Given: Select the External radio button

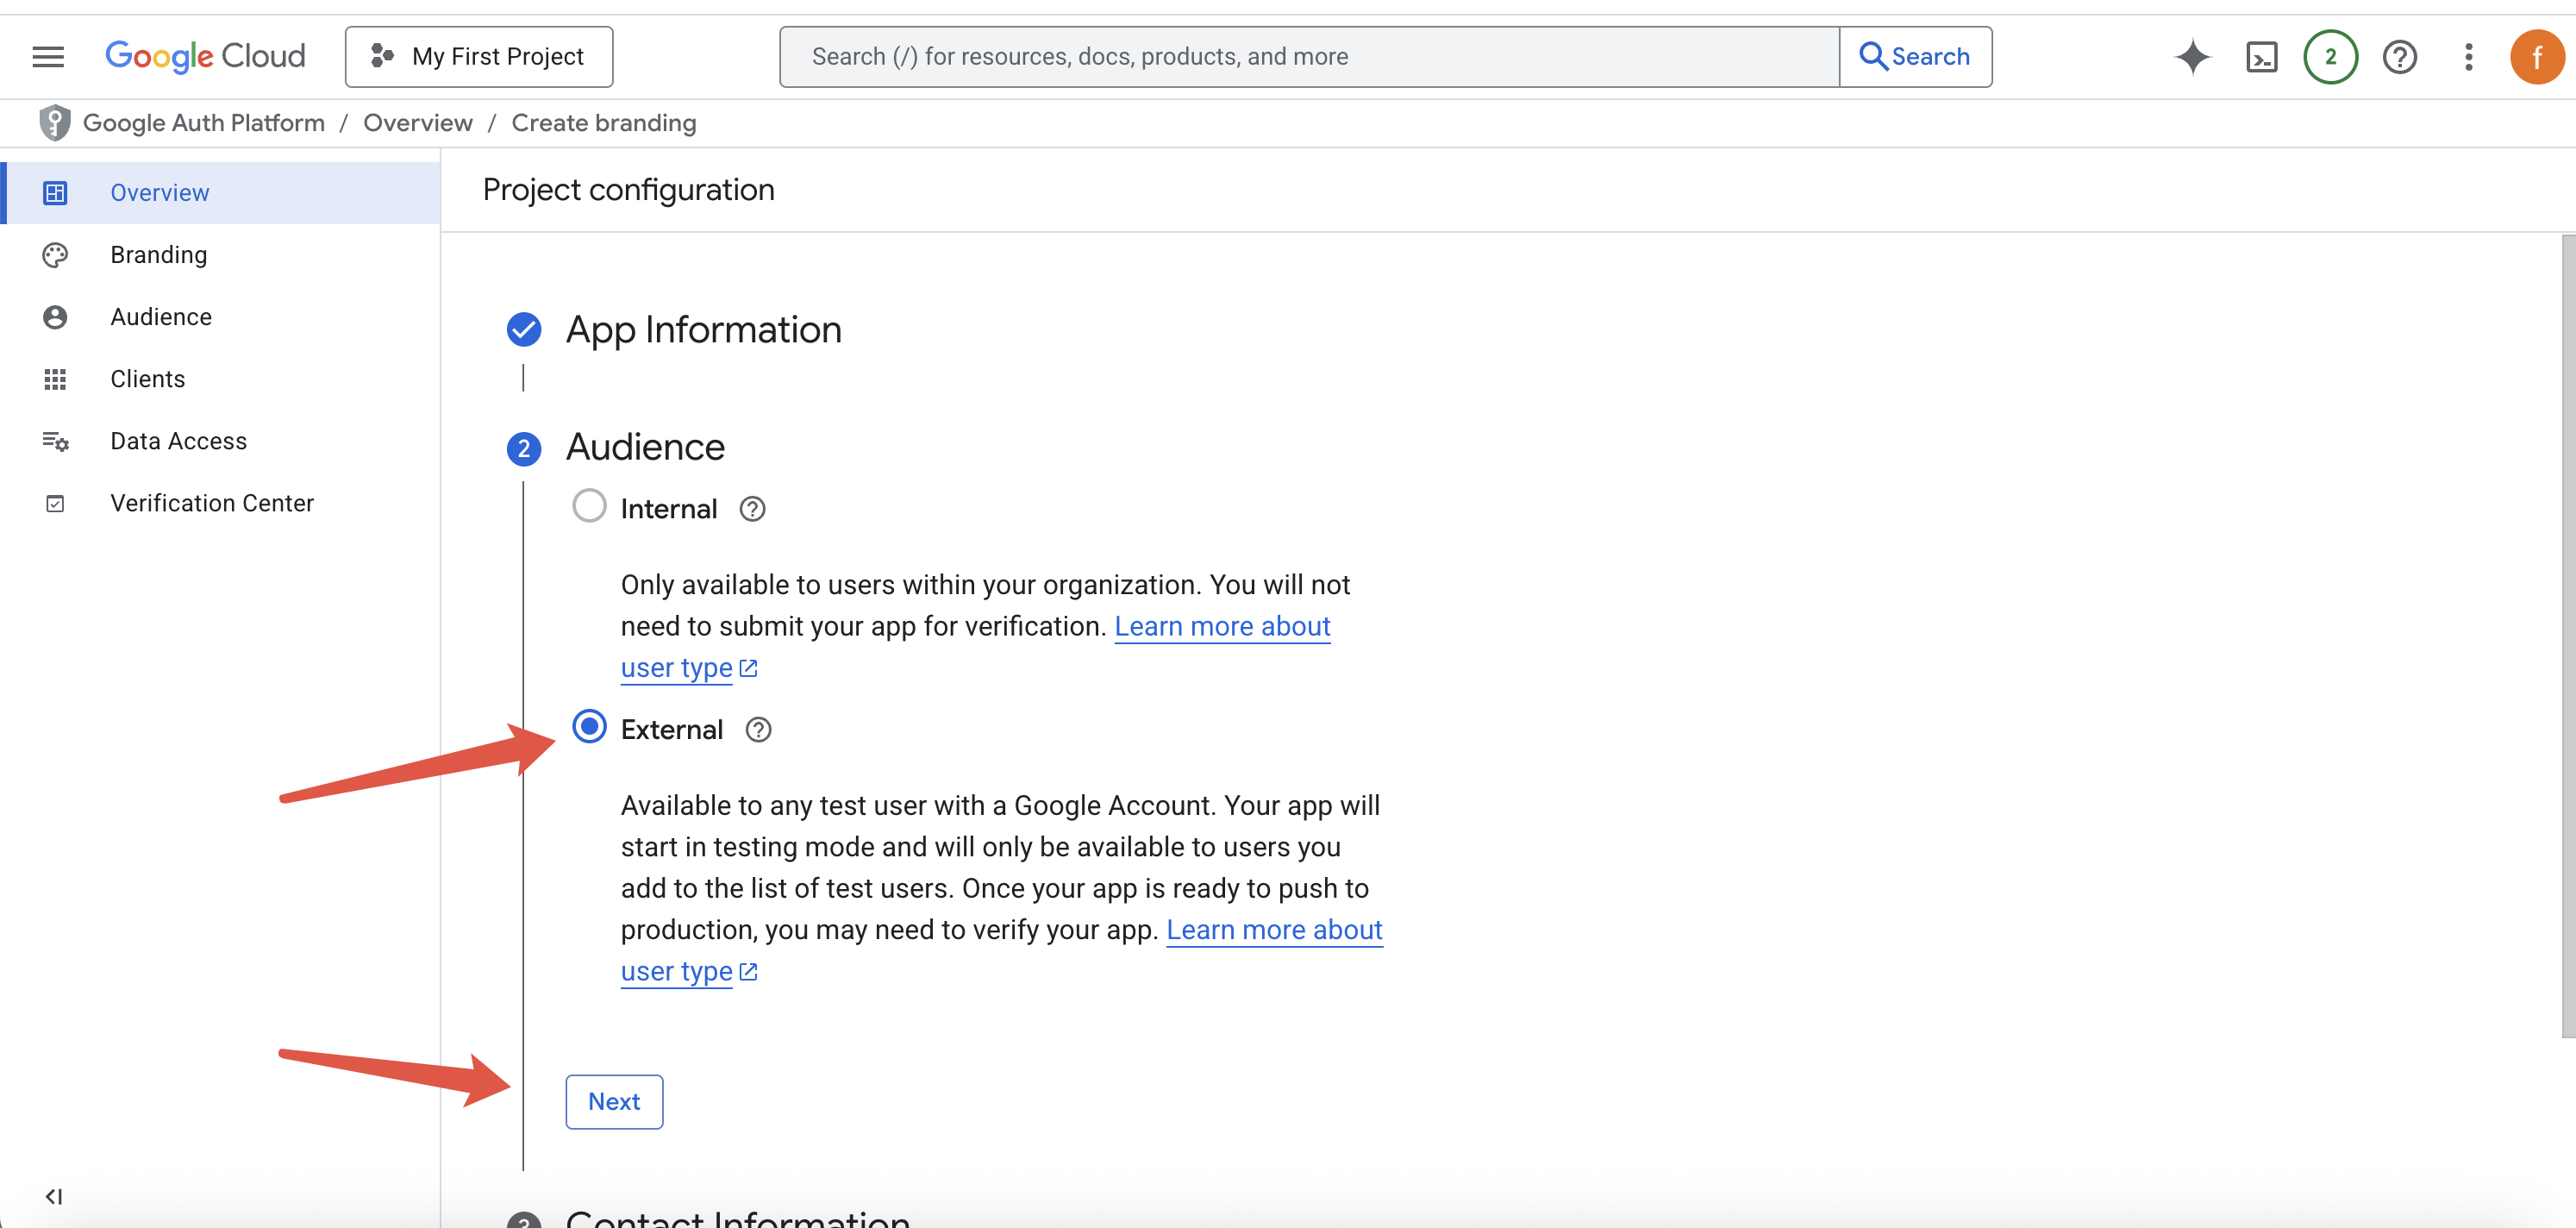Looking at the screenshot, I should pos(589,727).
